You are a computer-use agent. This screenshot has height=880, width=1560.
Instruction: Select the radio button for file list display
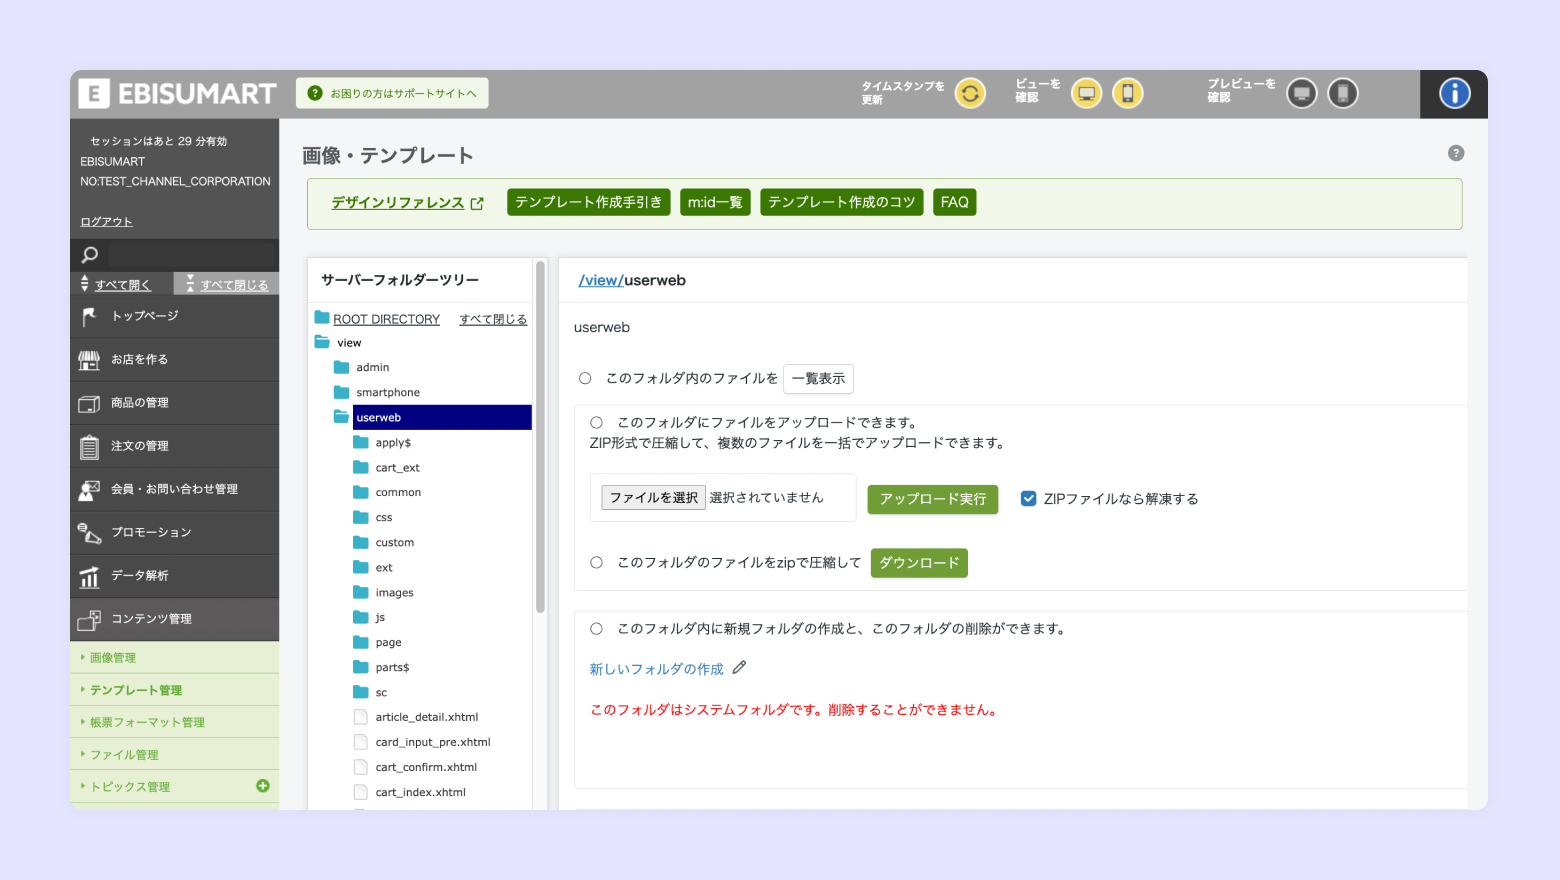pos(585,378)
